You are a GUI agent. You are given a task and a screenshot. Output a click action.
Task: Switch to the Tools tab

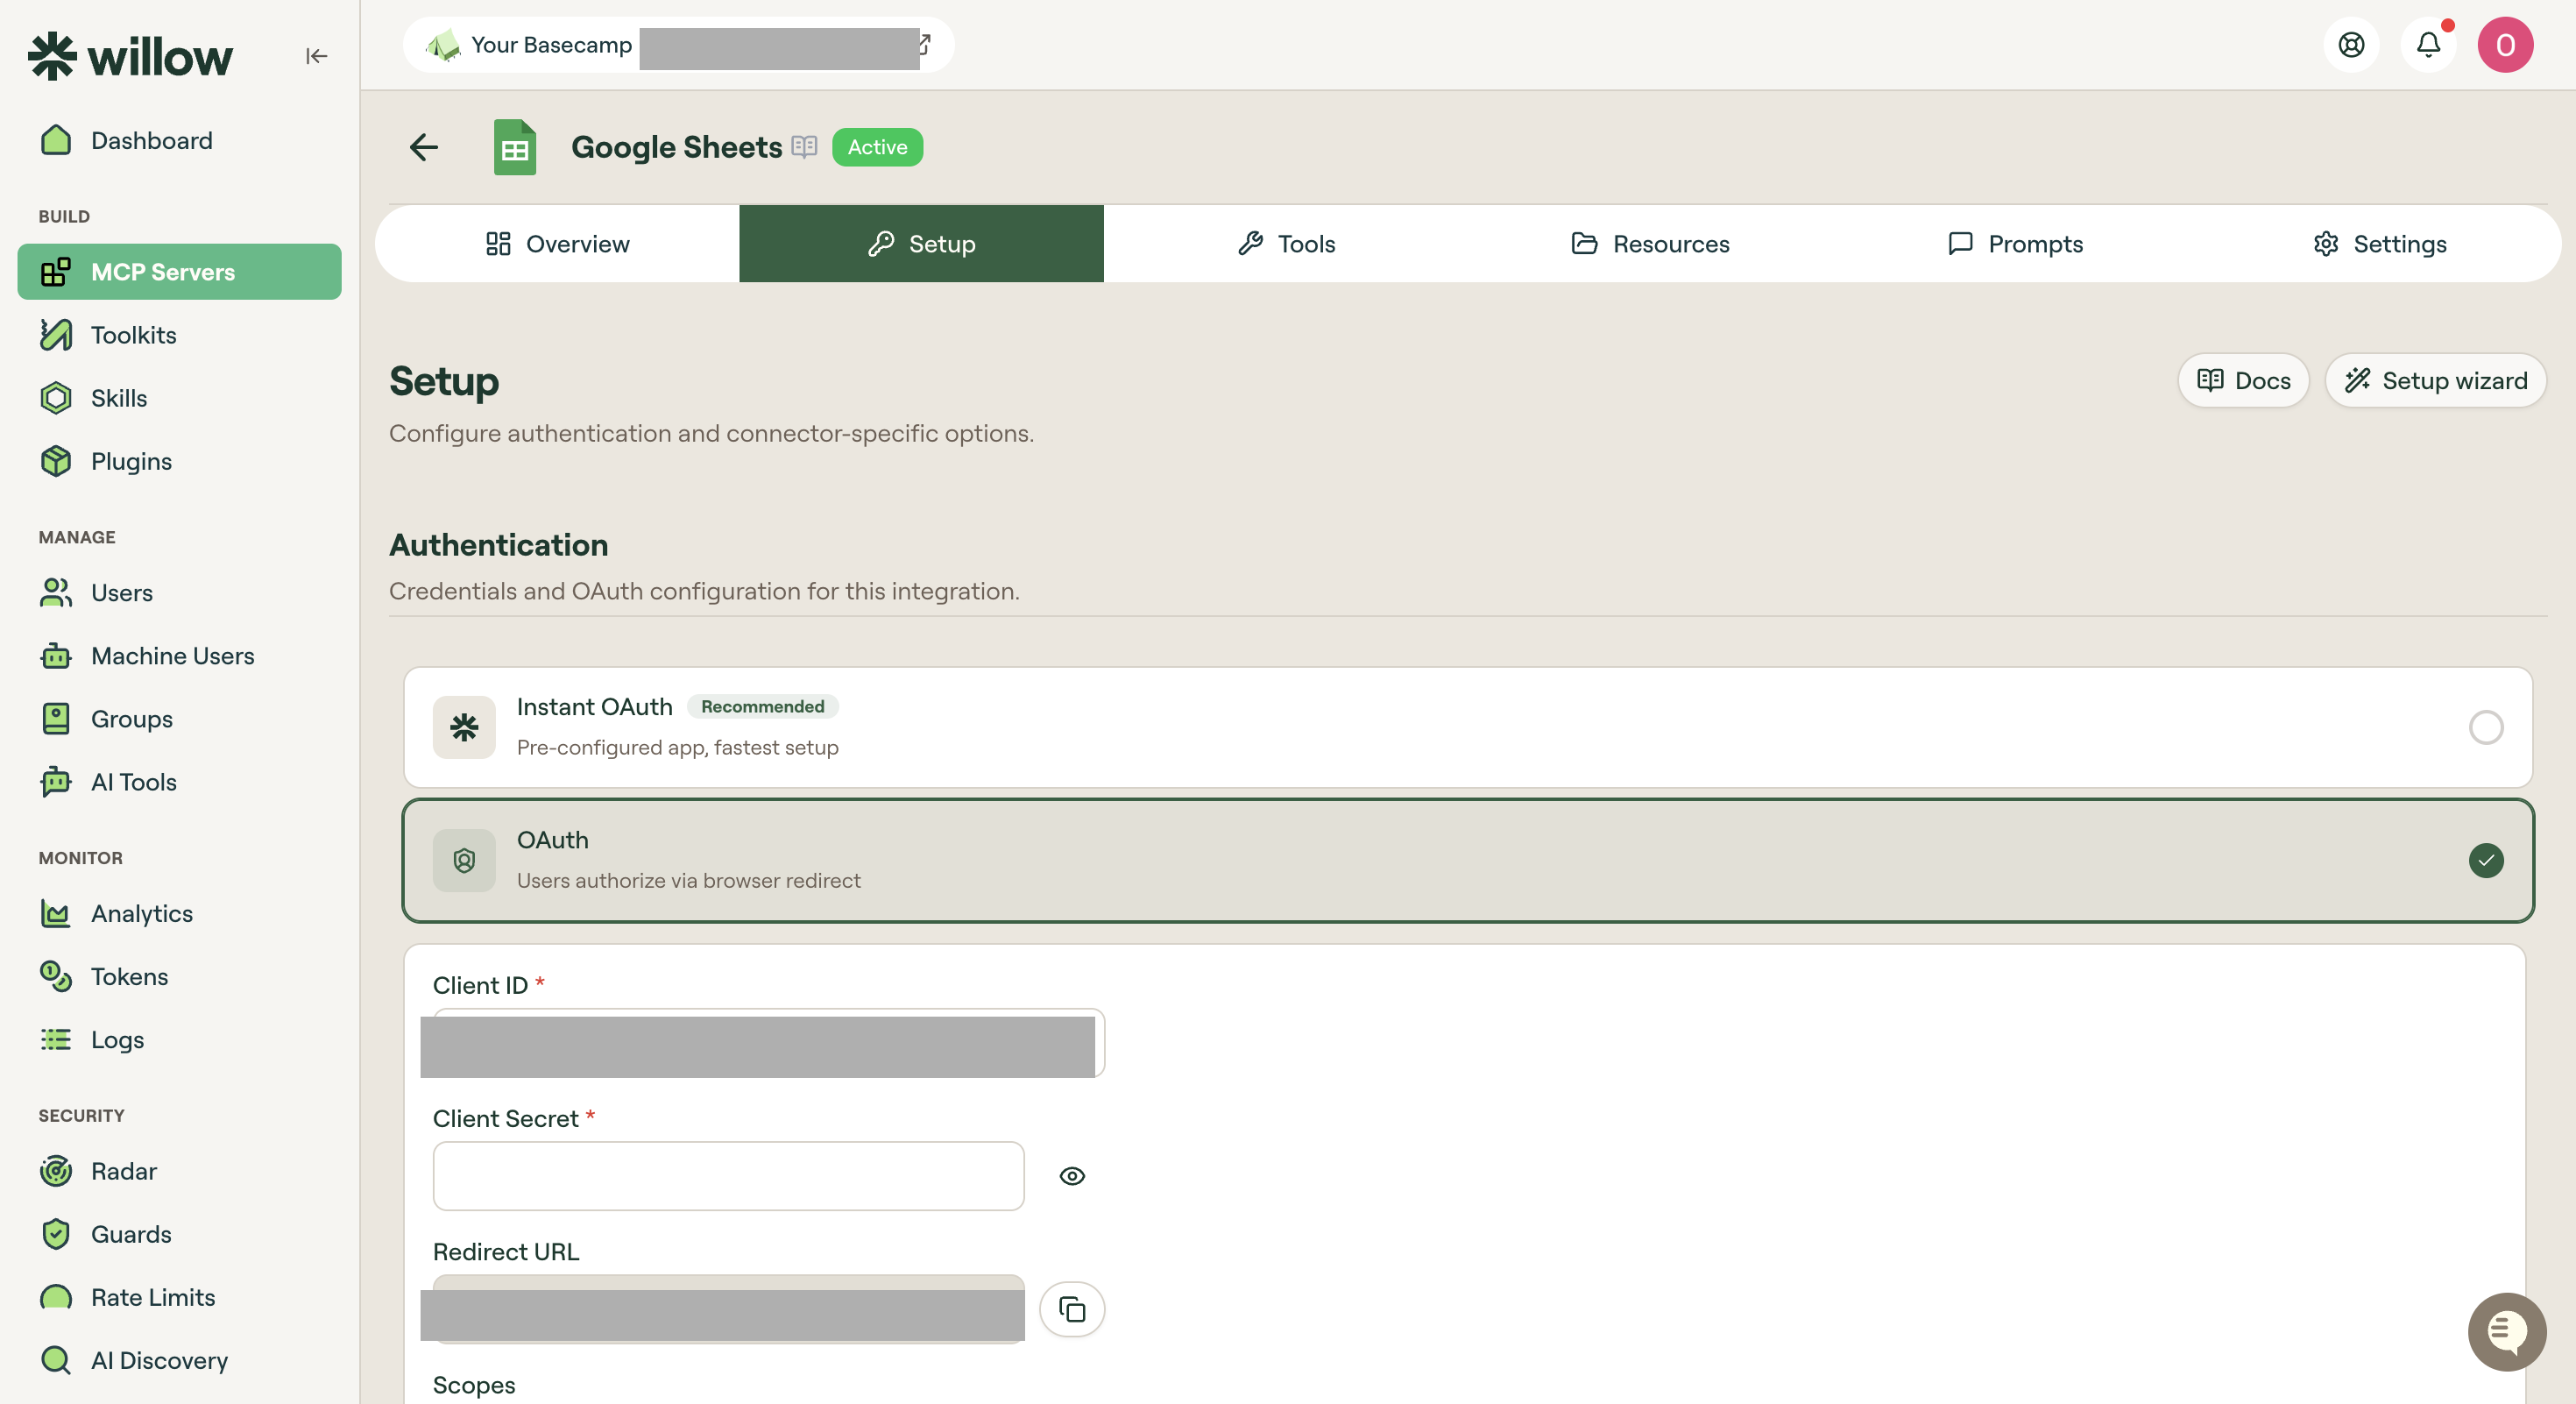(x=1286, y=244)
